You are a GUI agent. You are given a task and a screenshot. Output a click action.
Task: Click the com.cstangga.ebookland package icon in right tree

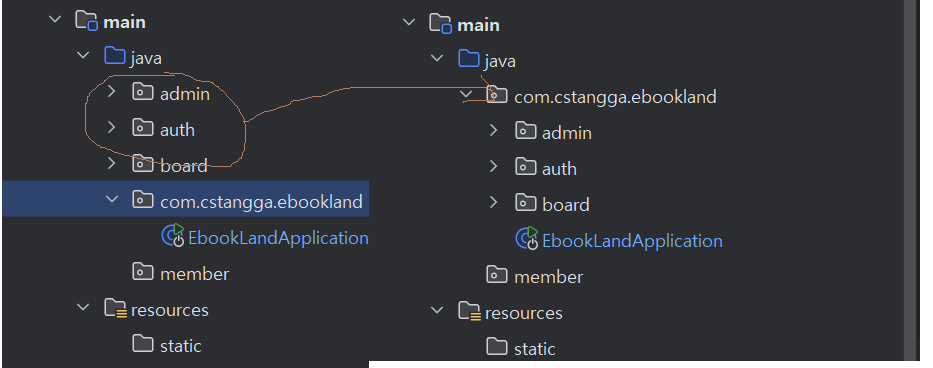497,95
